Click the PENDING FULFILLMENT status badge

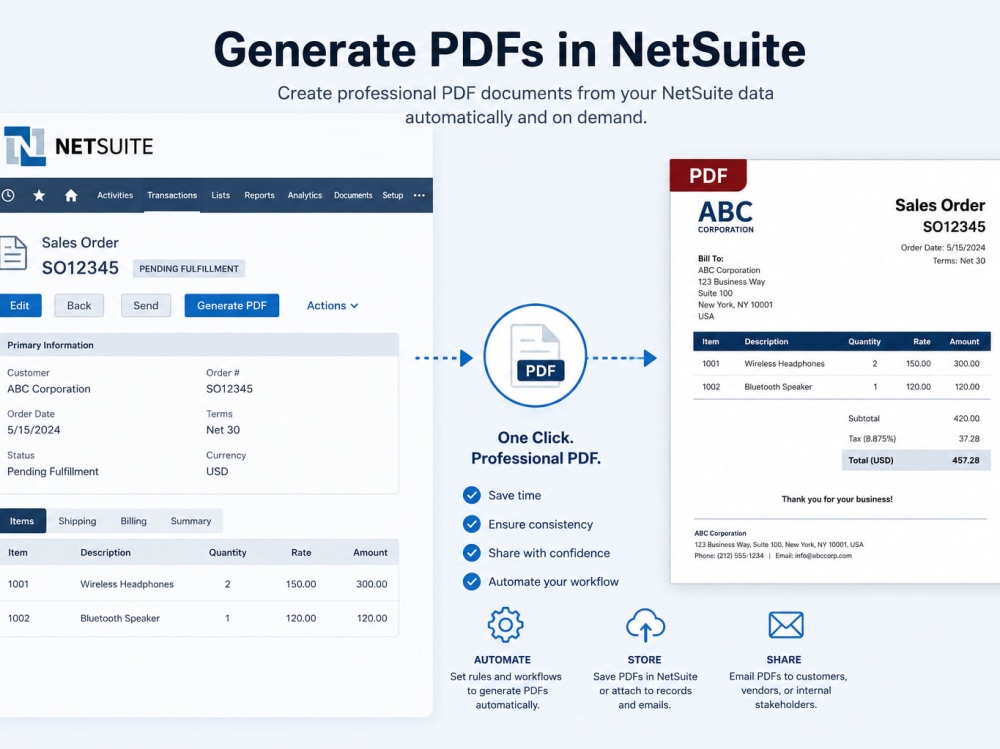pyautogui.click(x=189, y=269)
